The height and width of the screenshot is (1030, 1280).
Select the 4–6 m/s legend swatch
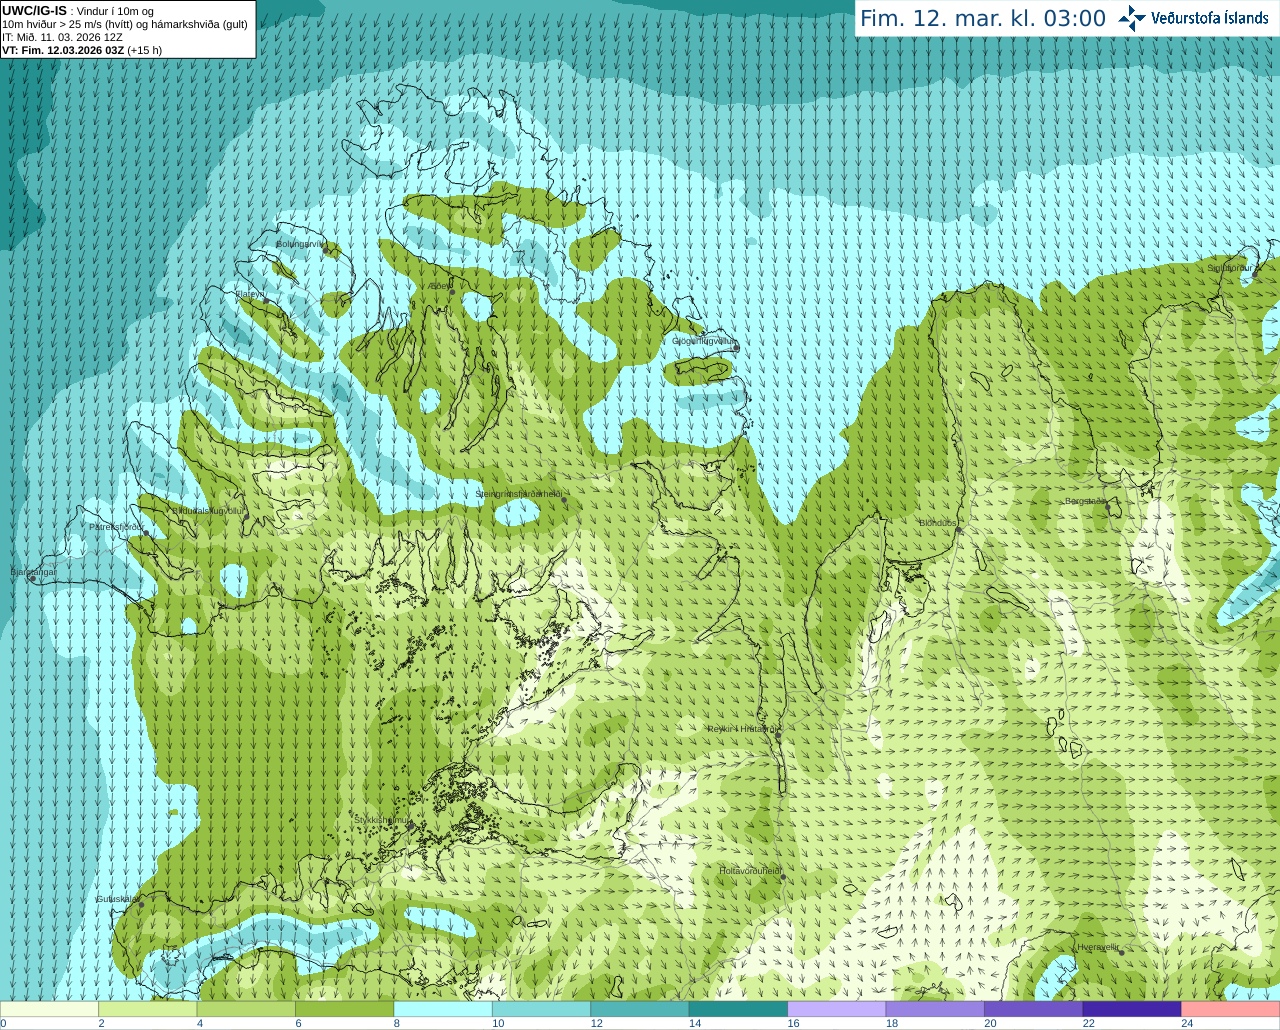246,1009
